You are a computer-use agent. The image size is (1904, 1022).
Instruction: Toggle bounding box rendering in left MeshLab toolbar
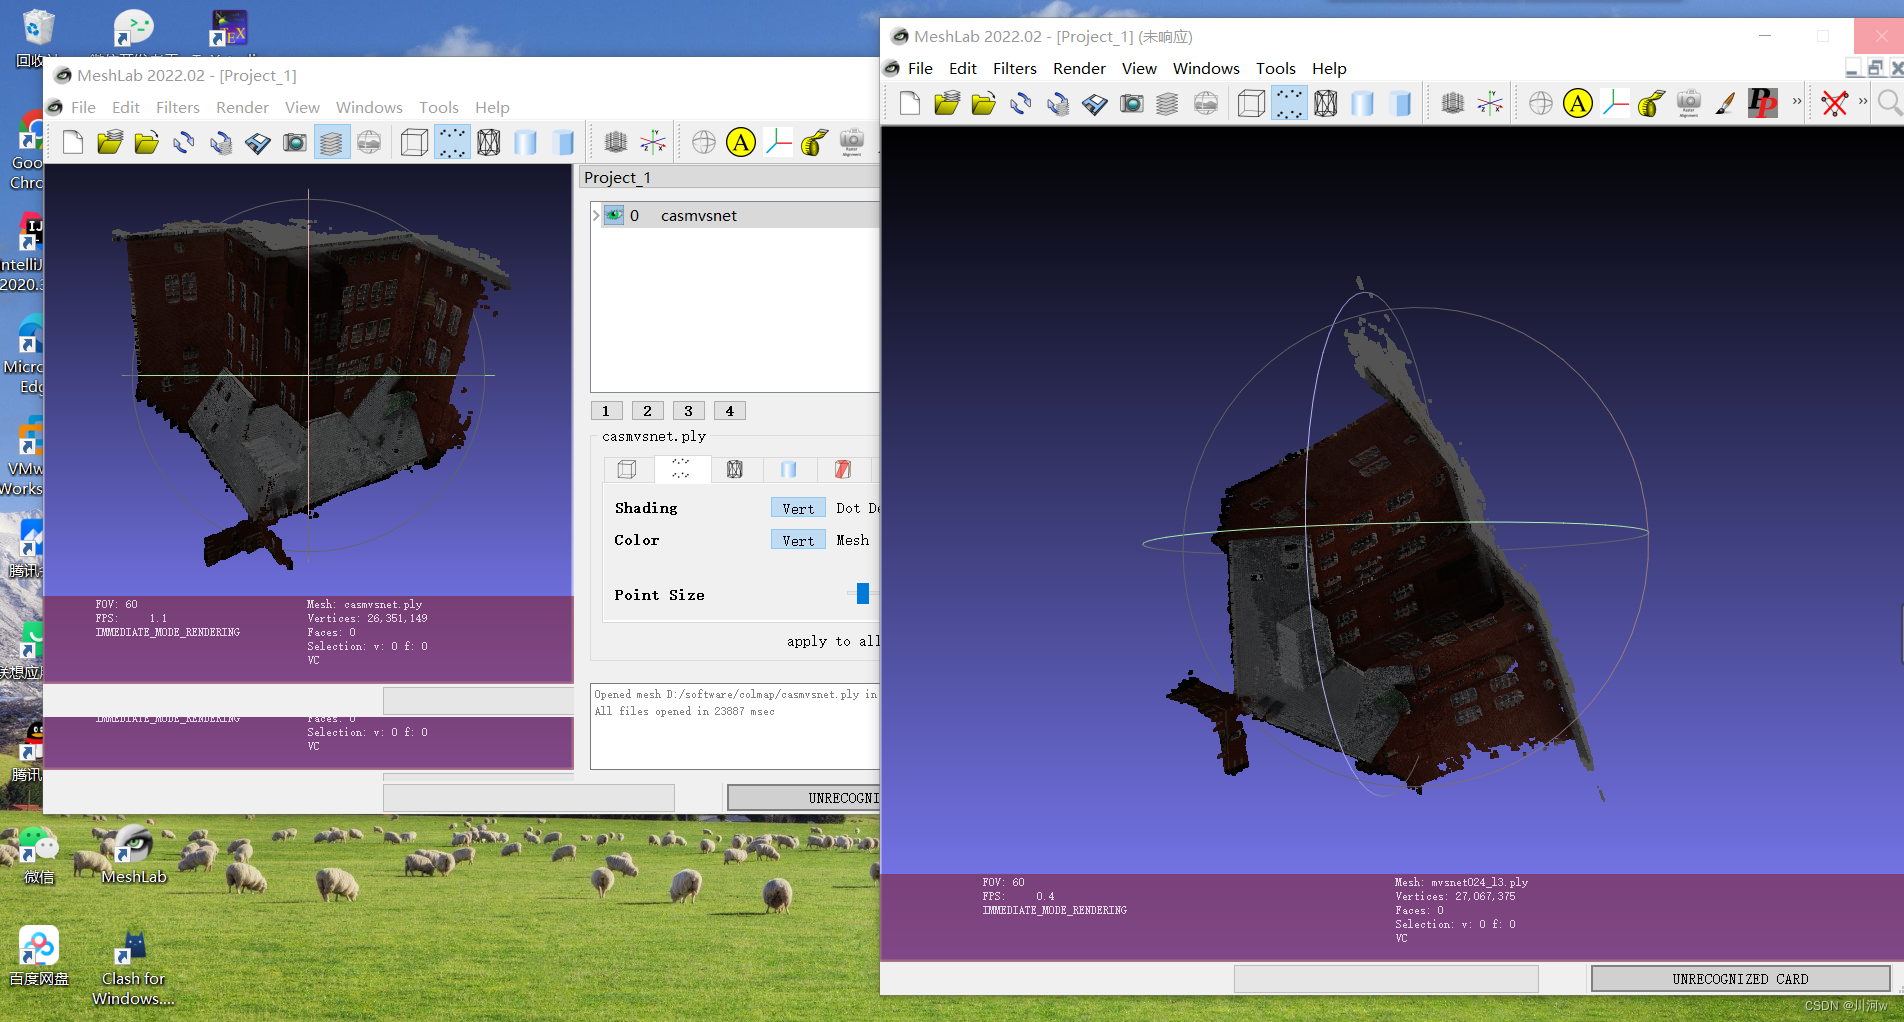click(414, 143)
